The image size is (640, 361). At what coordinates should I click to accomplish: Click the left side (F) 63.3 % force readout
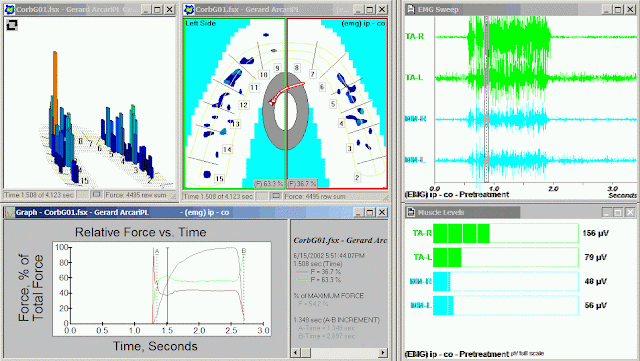269,184
